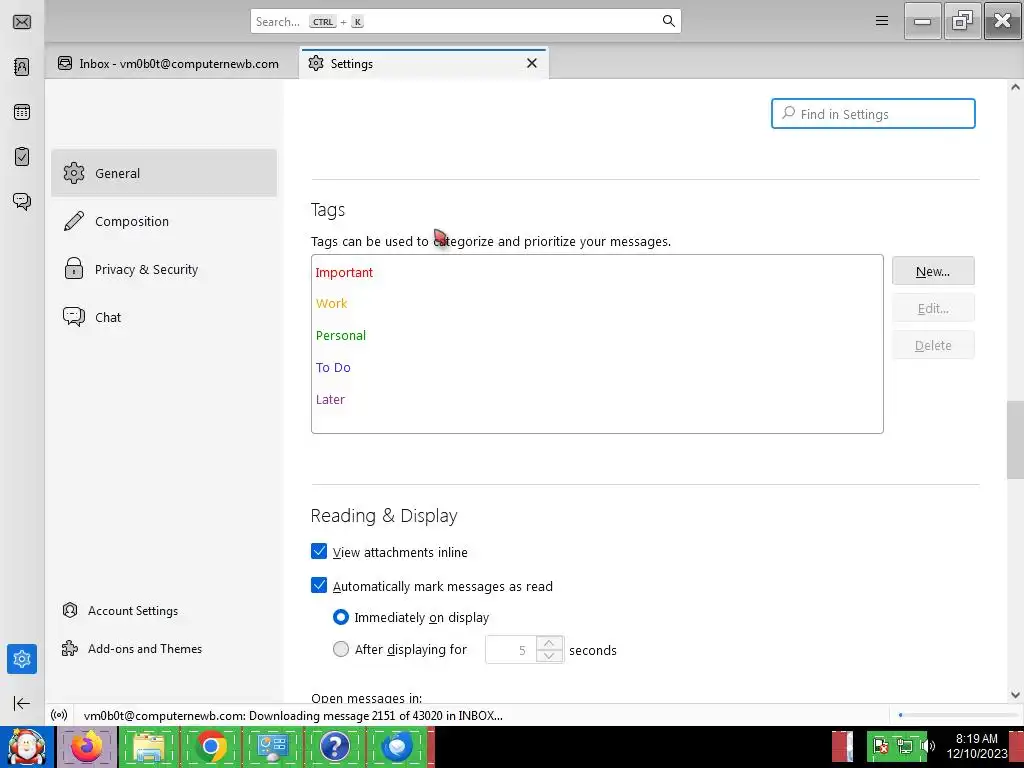Select the Work tag
1024x768 pixels.
[597, 304]
